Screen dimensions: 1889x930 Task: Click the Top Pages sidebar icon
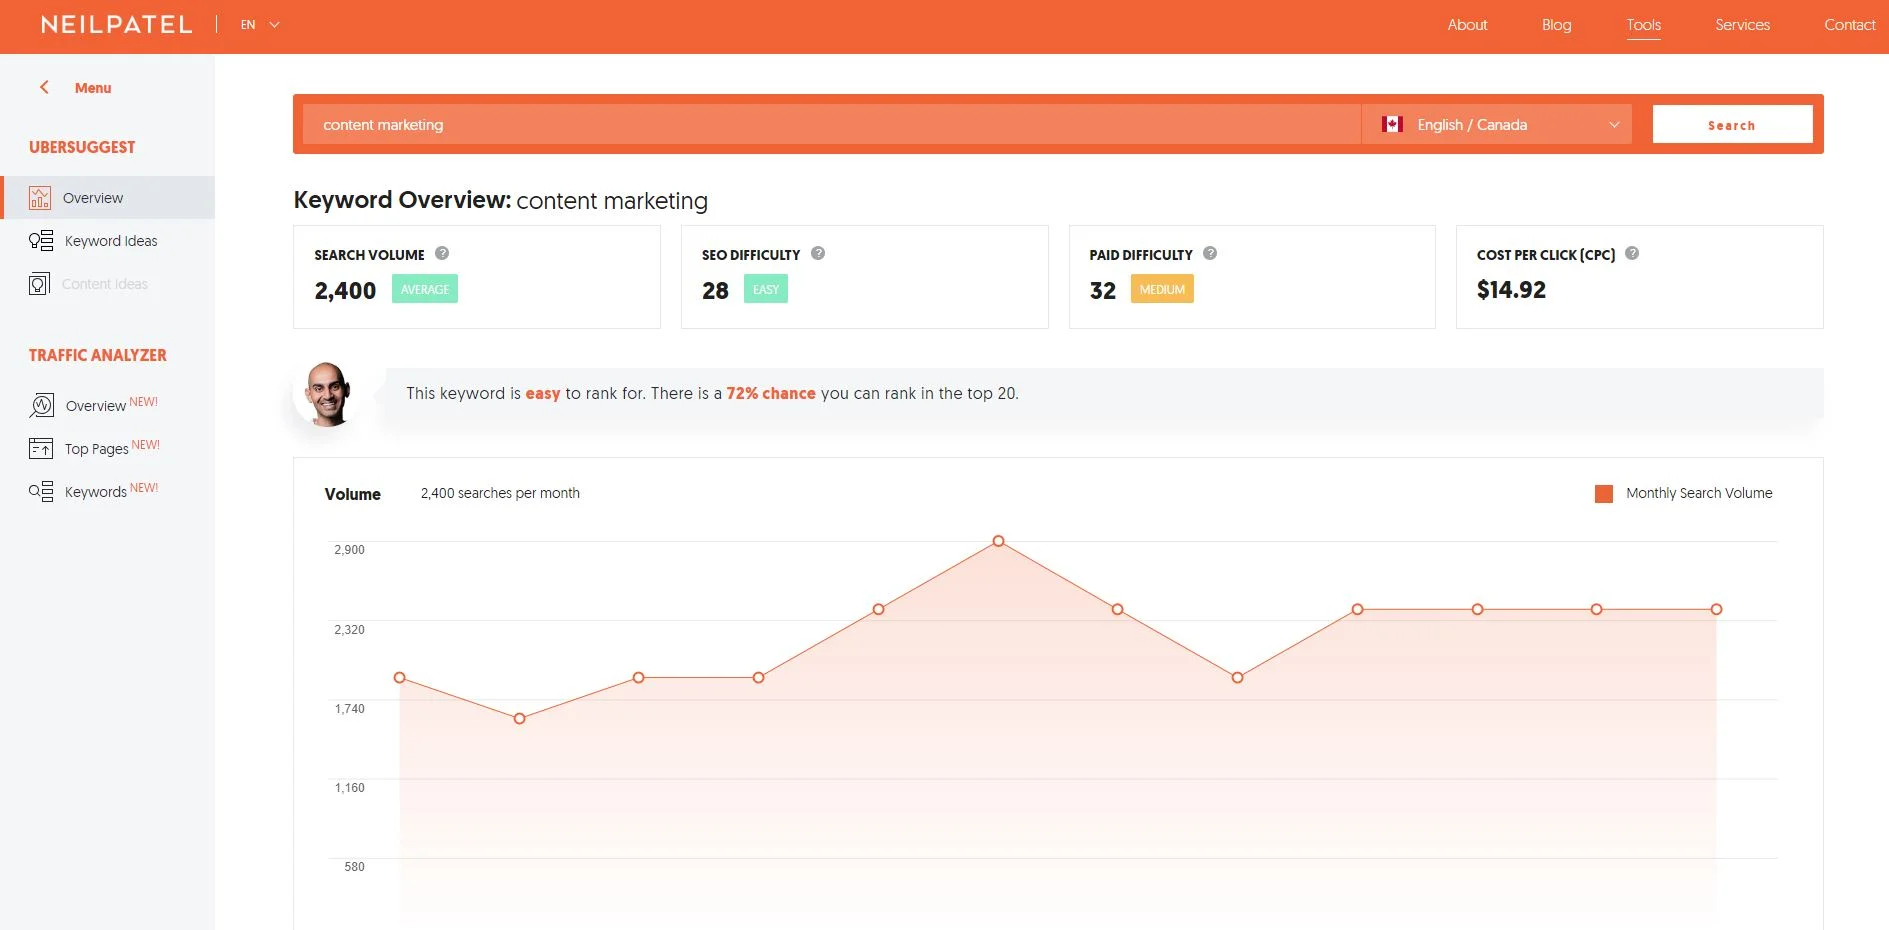click(x=41, y=448)
